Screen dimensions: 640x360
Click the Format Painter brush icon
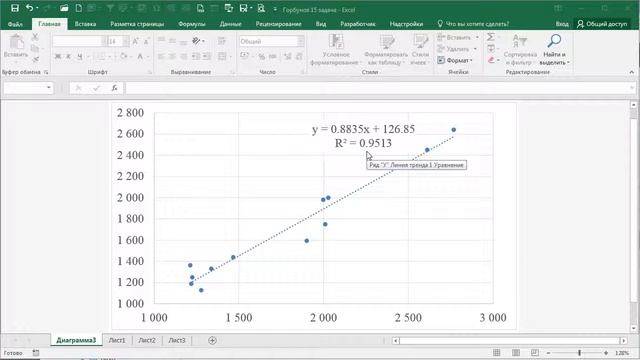coord(35,60)
